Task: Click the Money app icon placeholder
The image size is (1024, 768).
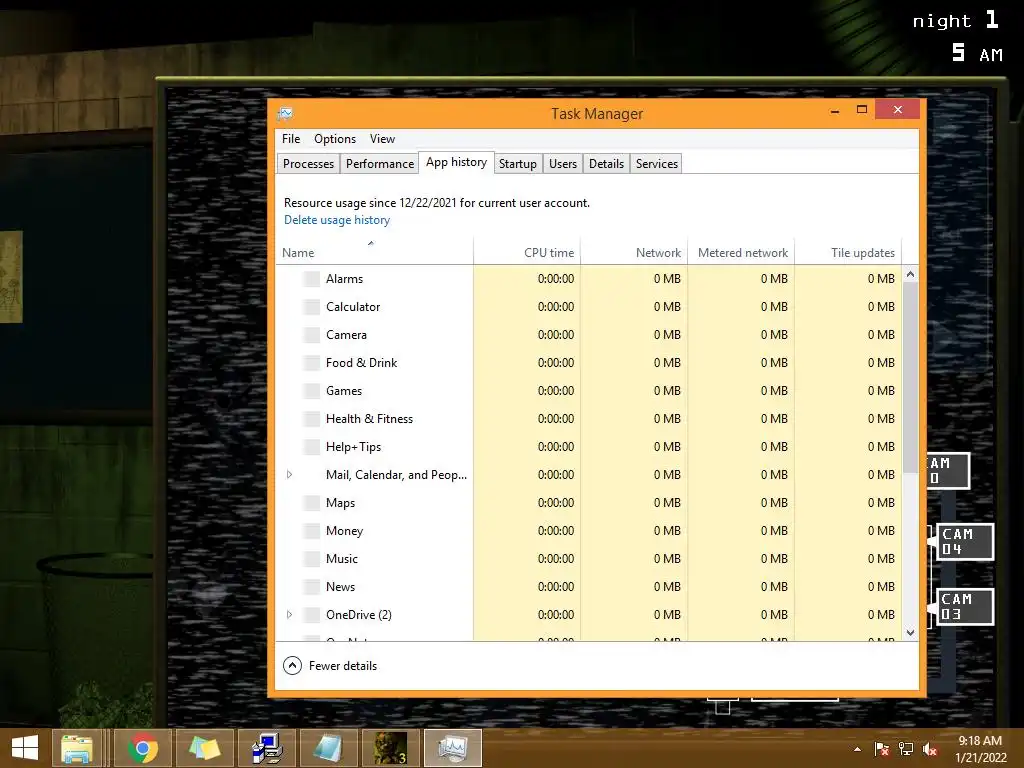Action: [312, 531]
